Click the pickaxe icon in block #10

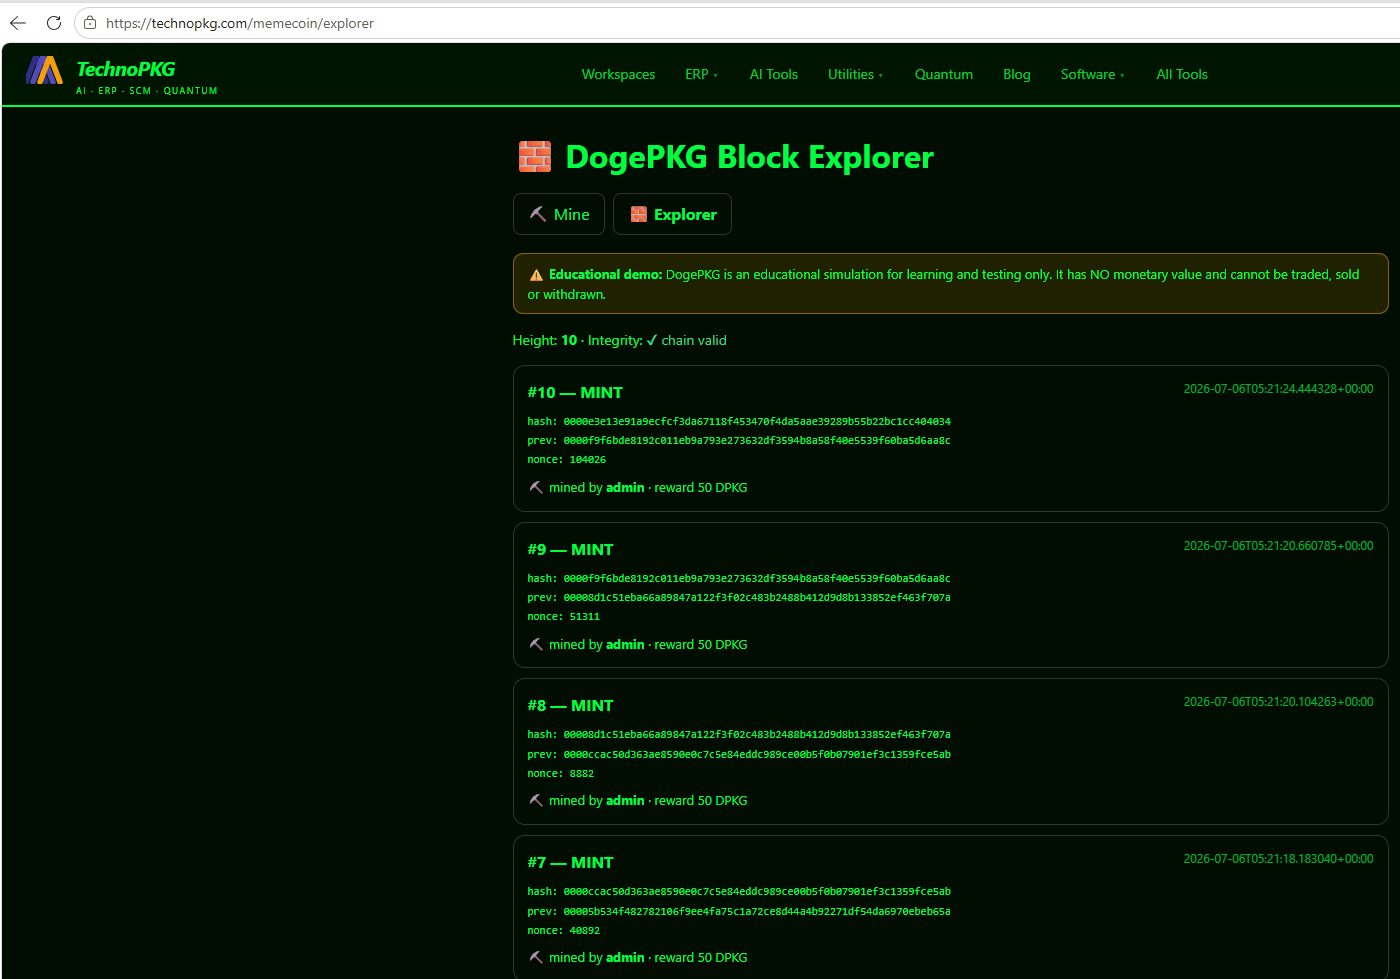[536, 488]
